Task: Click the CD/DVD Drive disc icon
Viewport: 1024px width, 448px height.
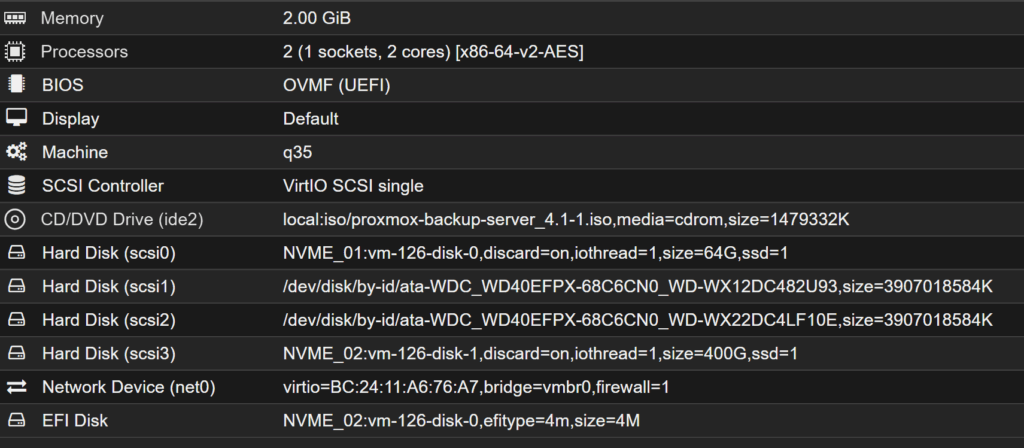Action: tap(15, 219)
